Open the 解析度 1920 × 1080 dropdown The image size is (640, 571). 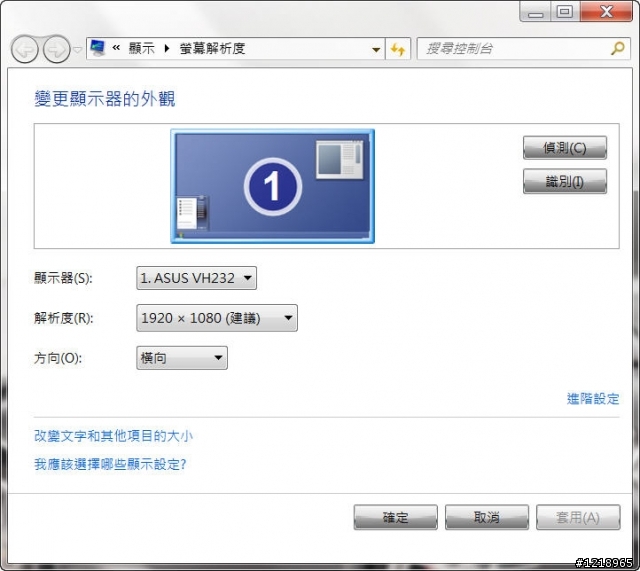tap(217, 318)
